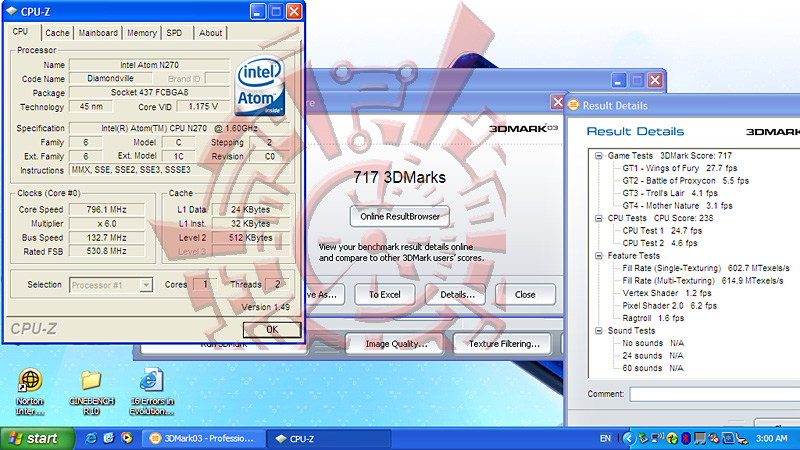This screenshot has width=800, height=450.
Task: Select the CPU tab
Action: [x=20, y=32]
